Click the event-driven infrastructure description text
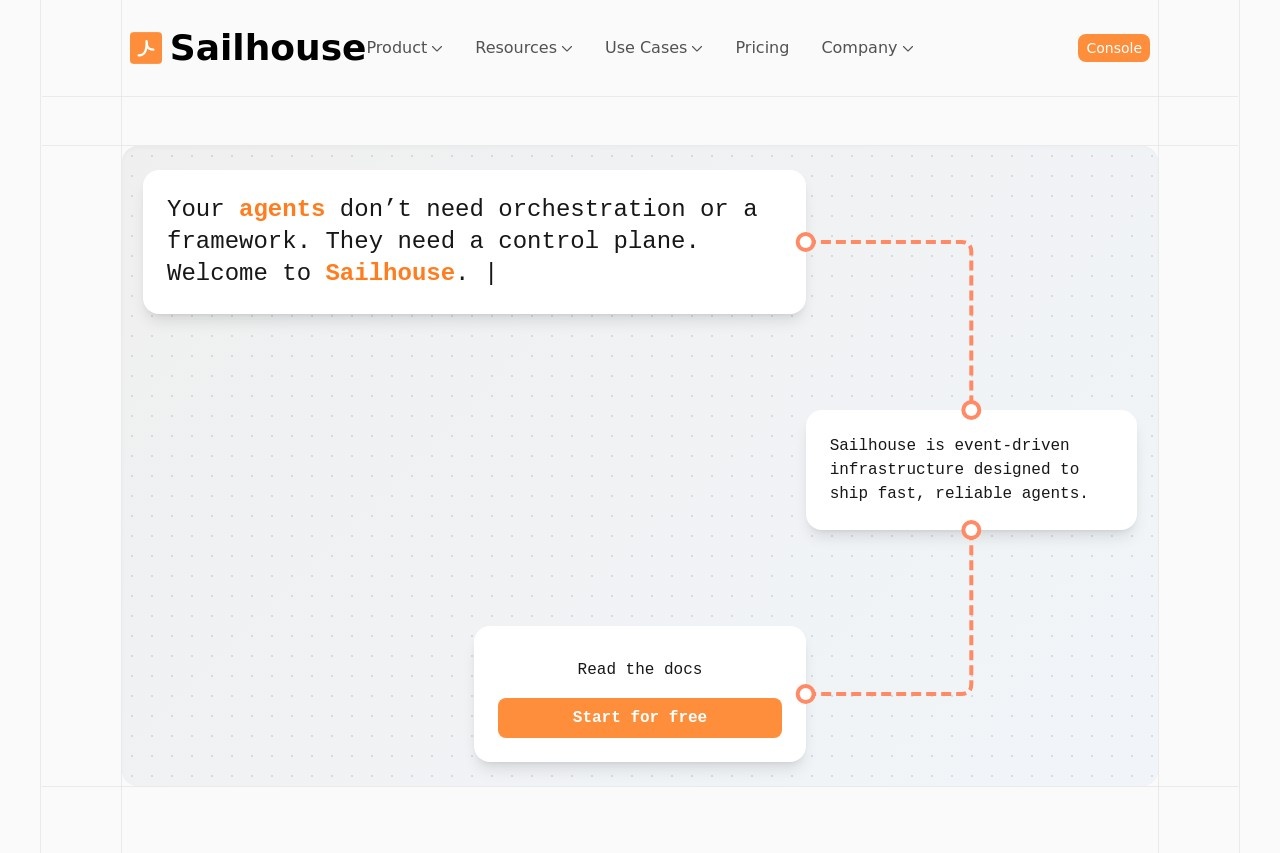Image resolution: width=1280 pixels, height=853 pixels. pyautogui.click(x=959, y=470)
